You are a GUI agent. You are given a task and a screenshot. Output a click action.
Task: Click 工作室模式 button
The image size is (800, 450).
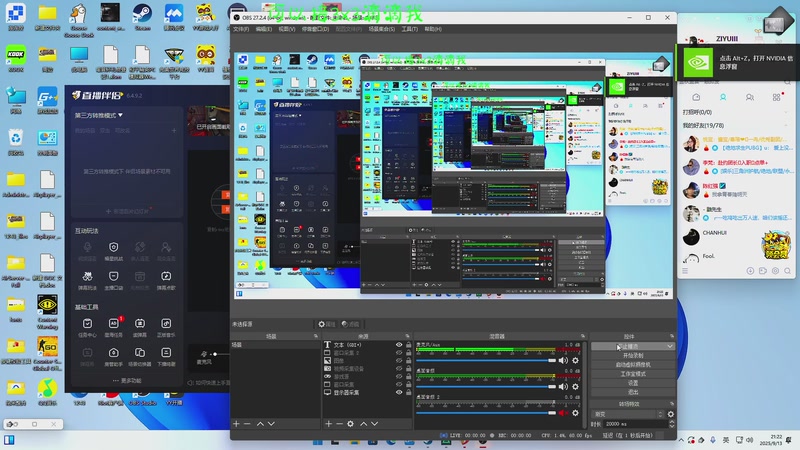(633, 374)
